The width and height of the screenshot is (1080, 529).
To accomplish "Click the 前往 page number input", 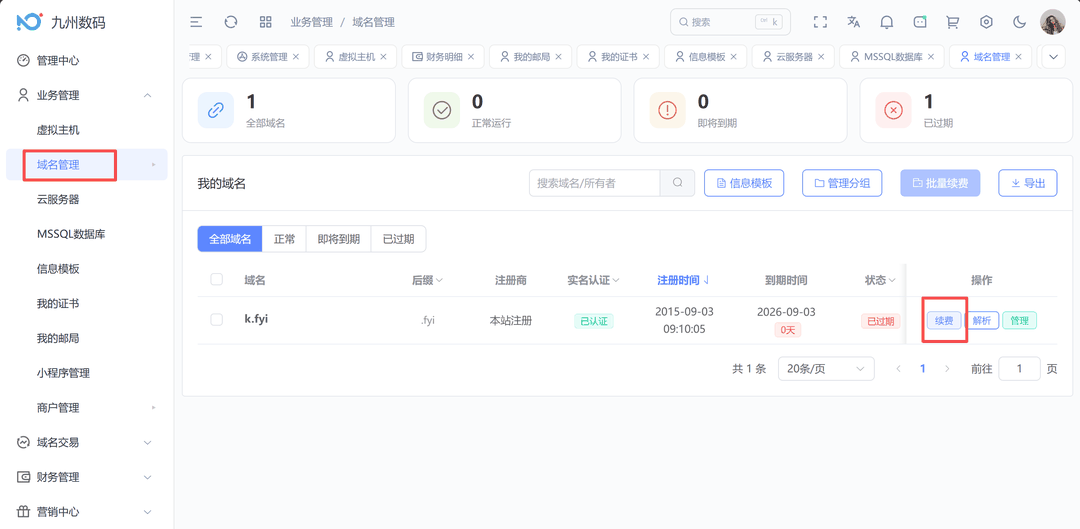I will 1019,369.
